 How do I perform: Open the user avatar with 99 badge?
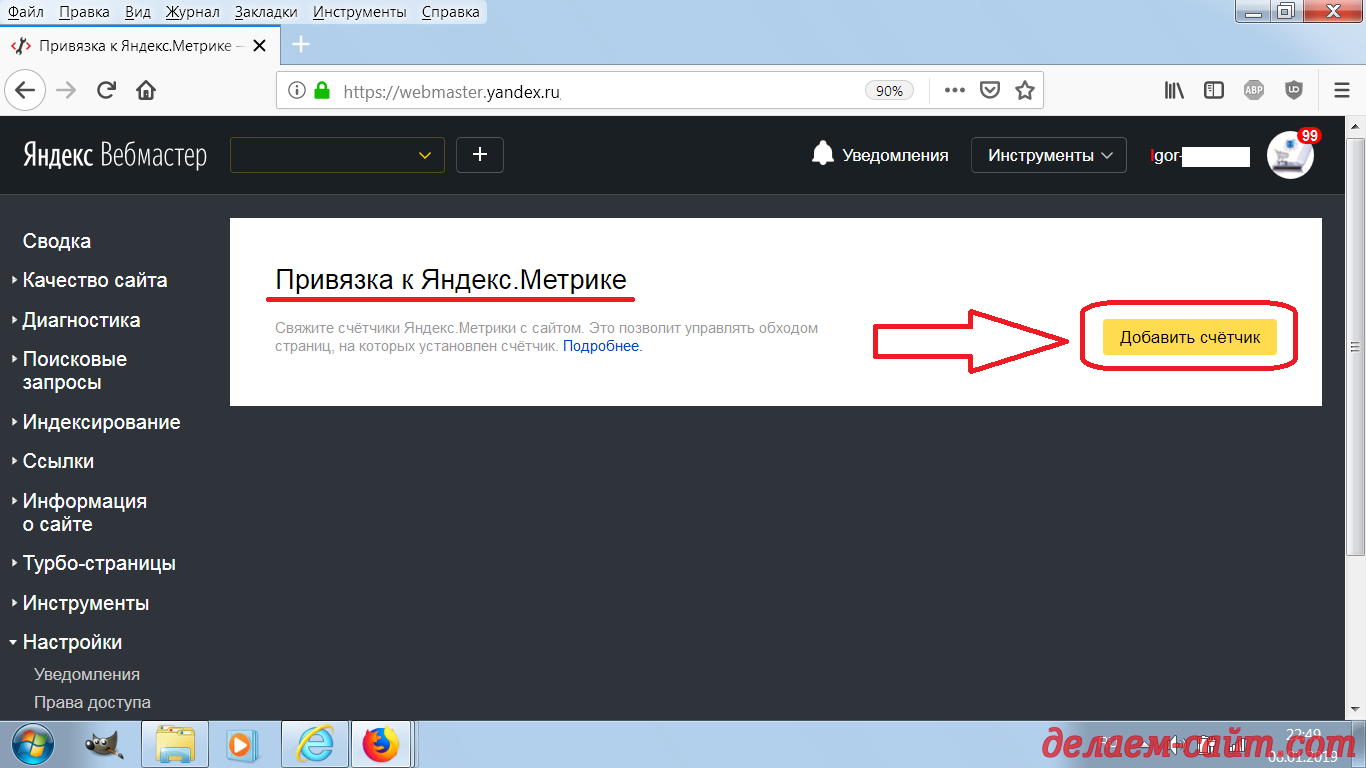pos(1290,154)
